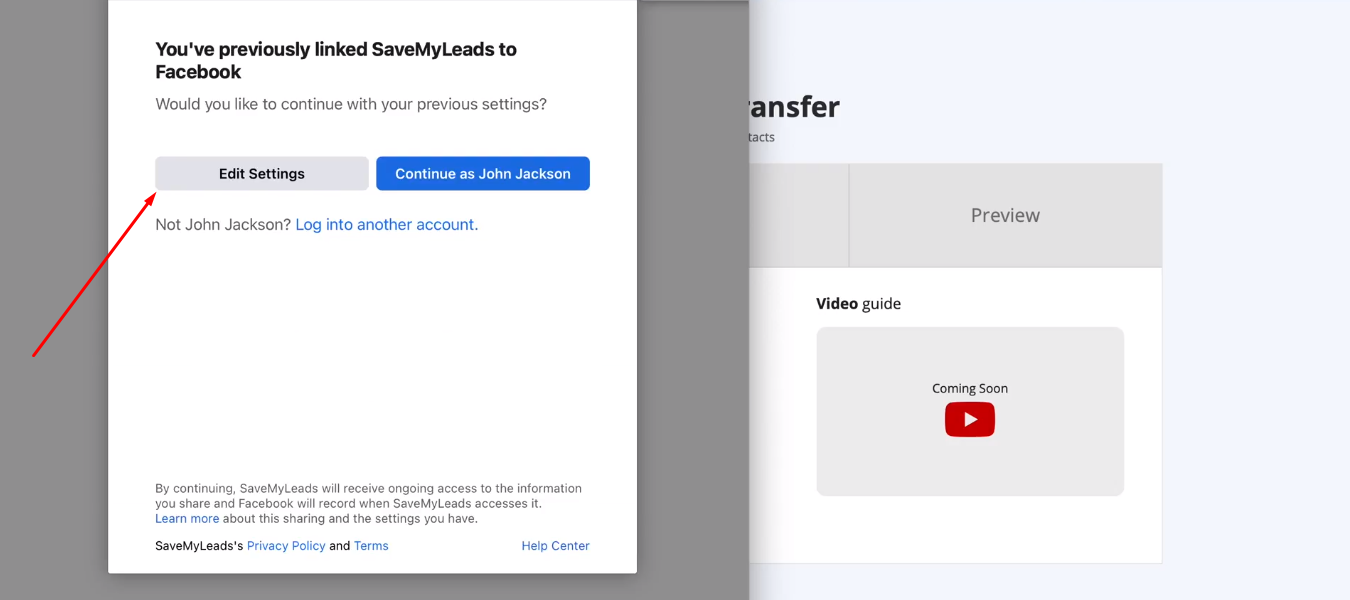Viewport: 1350px width, 600px height.
Task: Open the Help Center link
Action: tap(555, 546)
